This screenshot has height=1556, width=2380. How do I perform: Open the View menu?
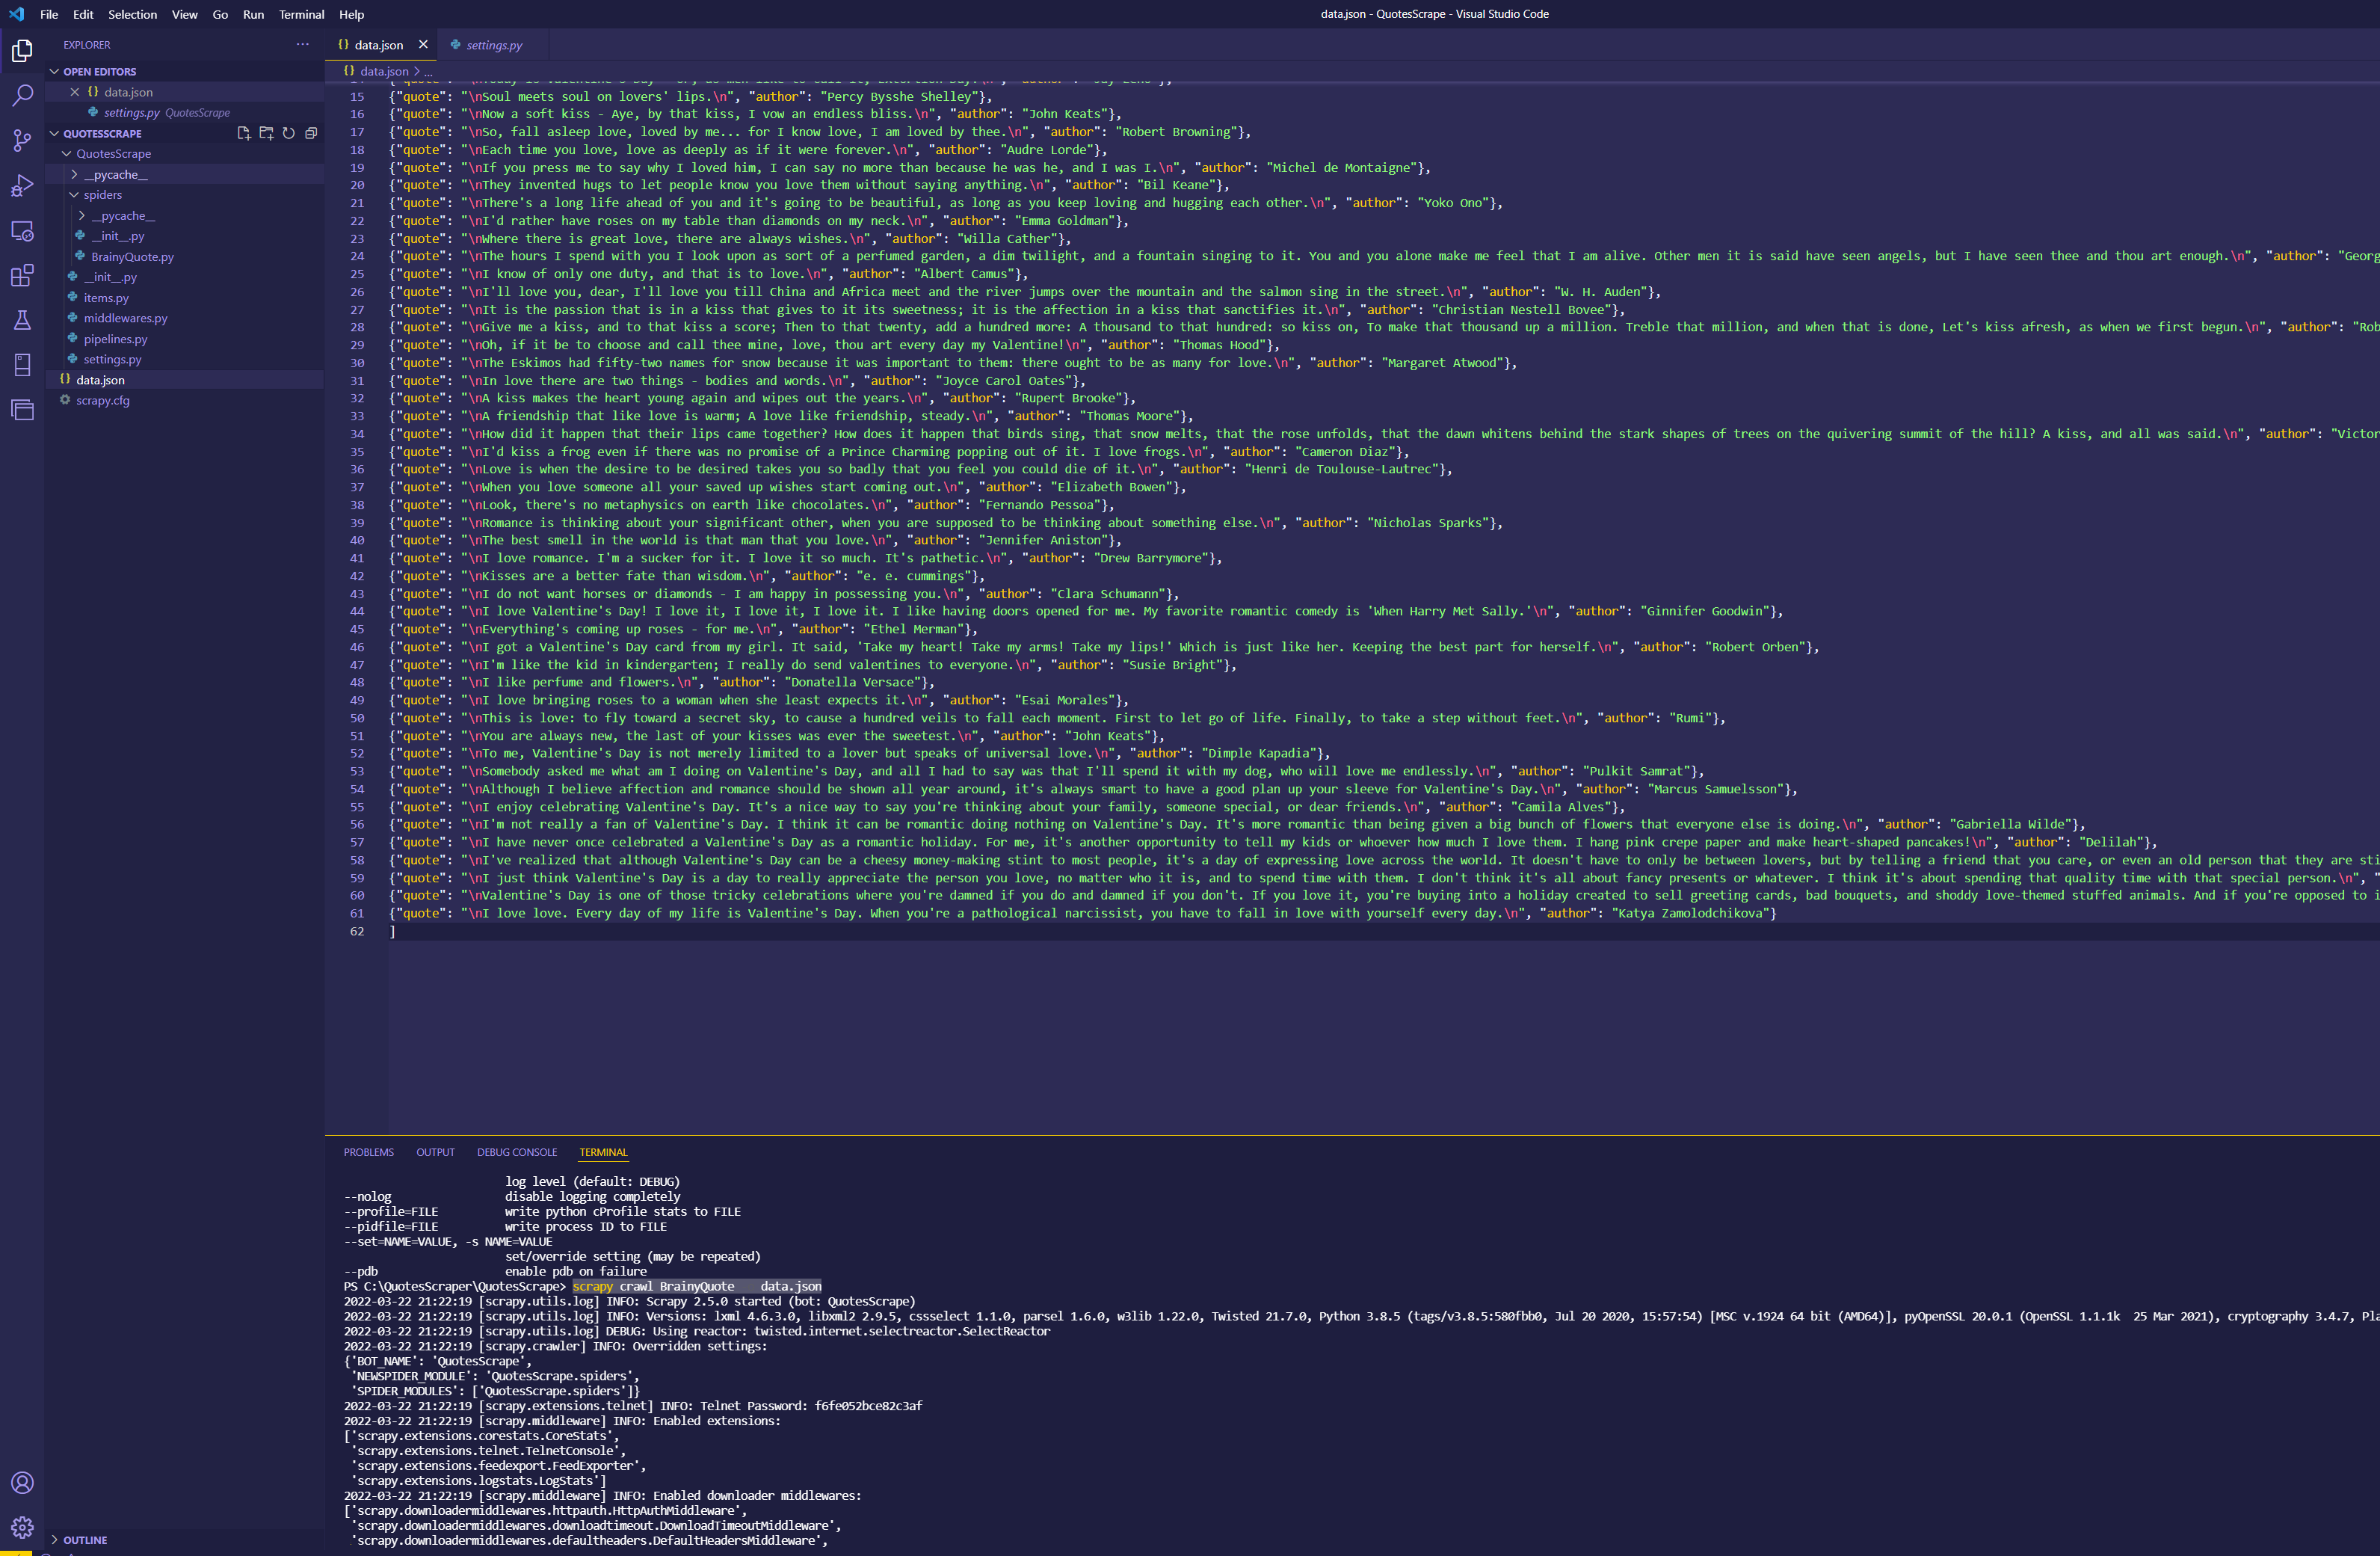tap(185, 14)
